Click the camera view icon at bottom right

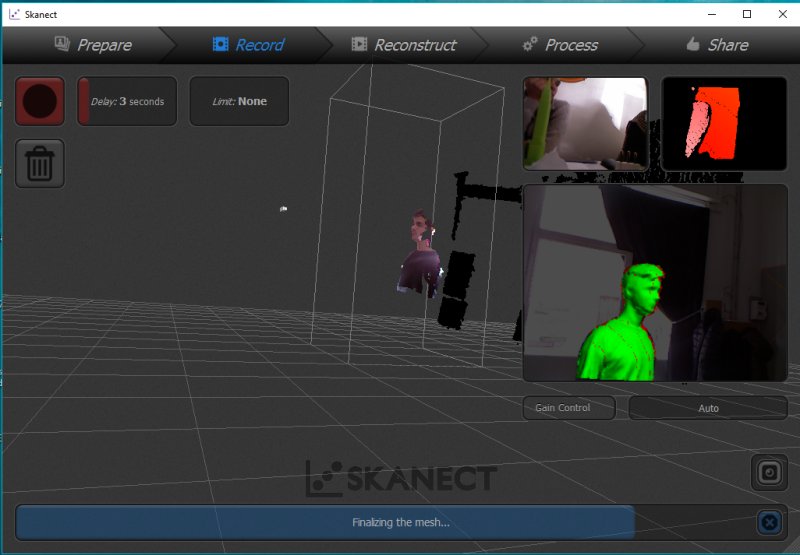[x=769, y=472]
